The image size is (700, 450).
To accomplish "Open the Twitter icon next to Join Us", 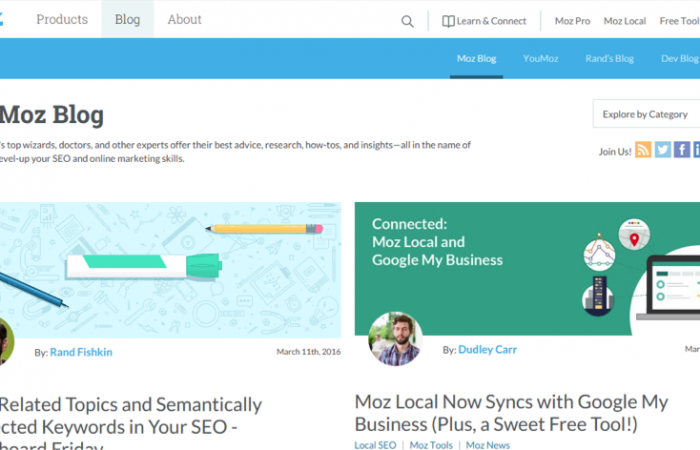I will coord(662,150).
